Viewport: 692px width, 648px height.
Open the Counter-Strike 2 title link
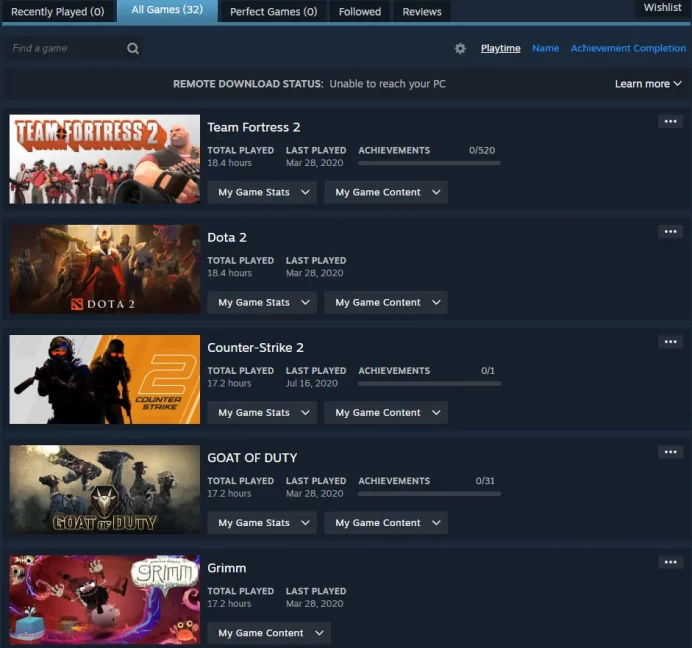coord(256,347)
